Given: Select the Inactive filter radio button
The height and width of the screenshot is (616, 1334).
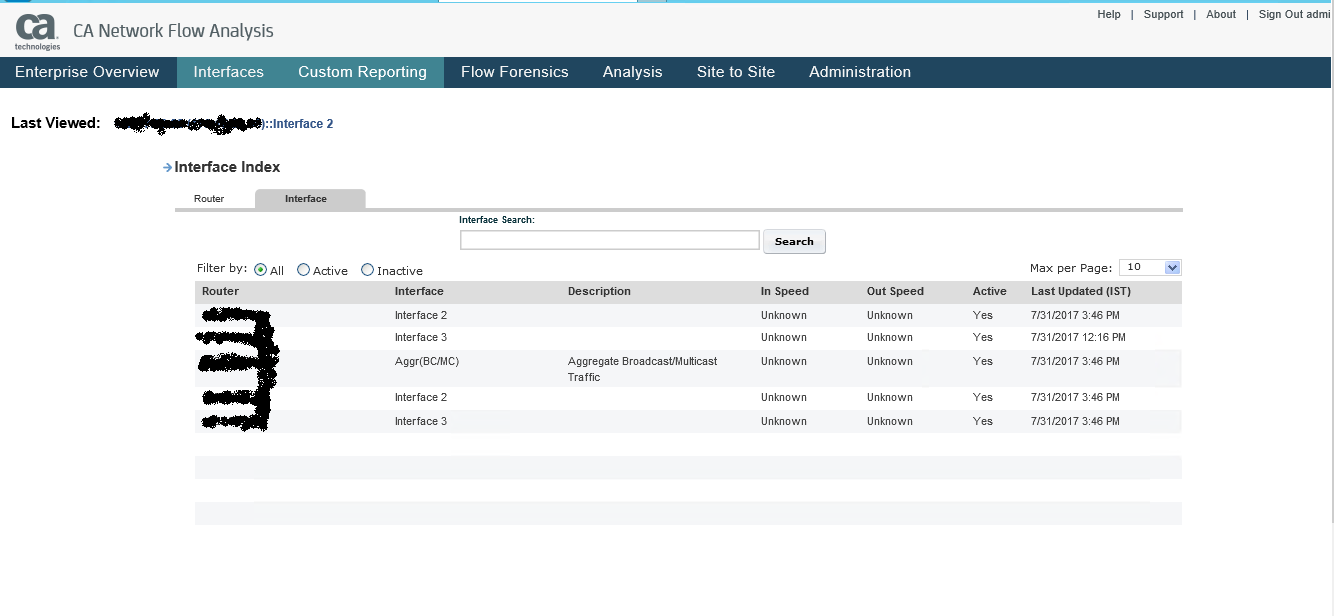Looking at the screenshot, I should [x=368, y=270].
